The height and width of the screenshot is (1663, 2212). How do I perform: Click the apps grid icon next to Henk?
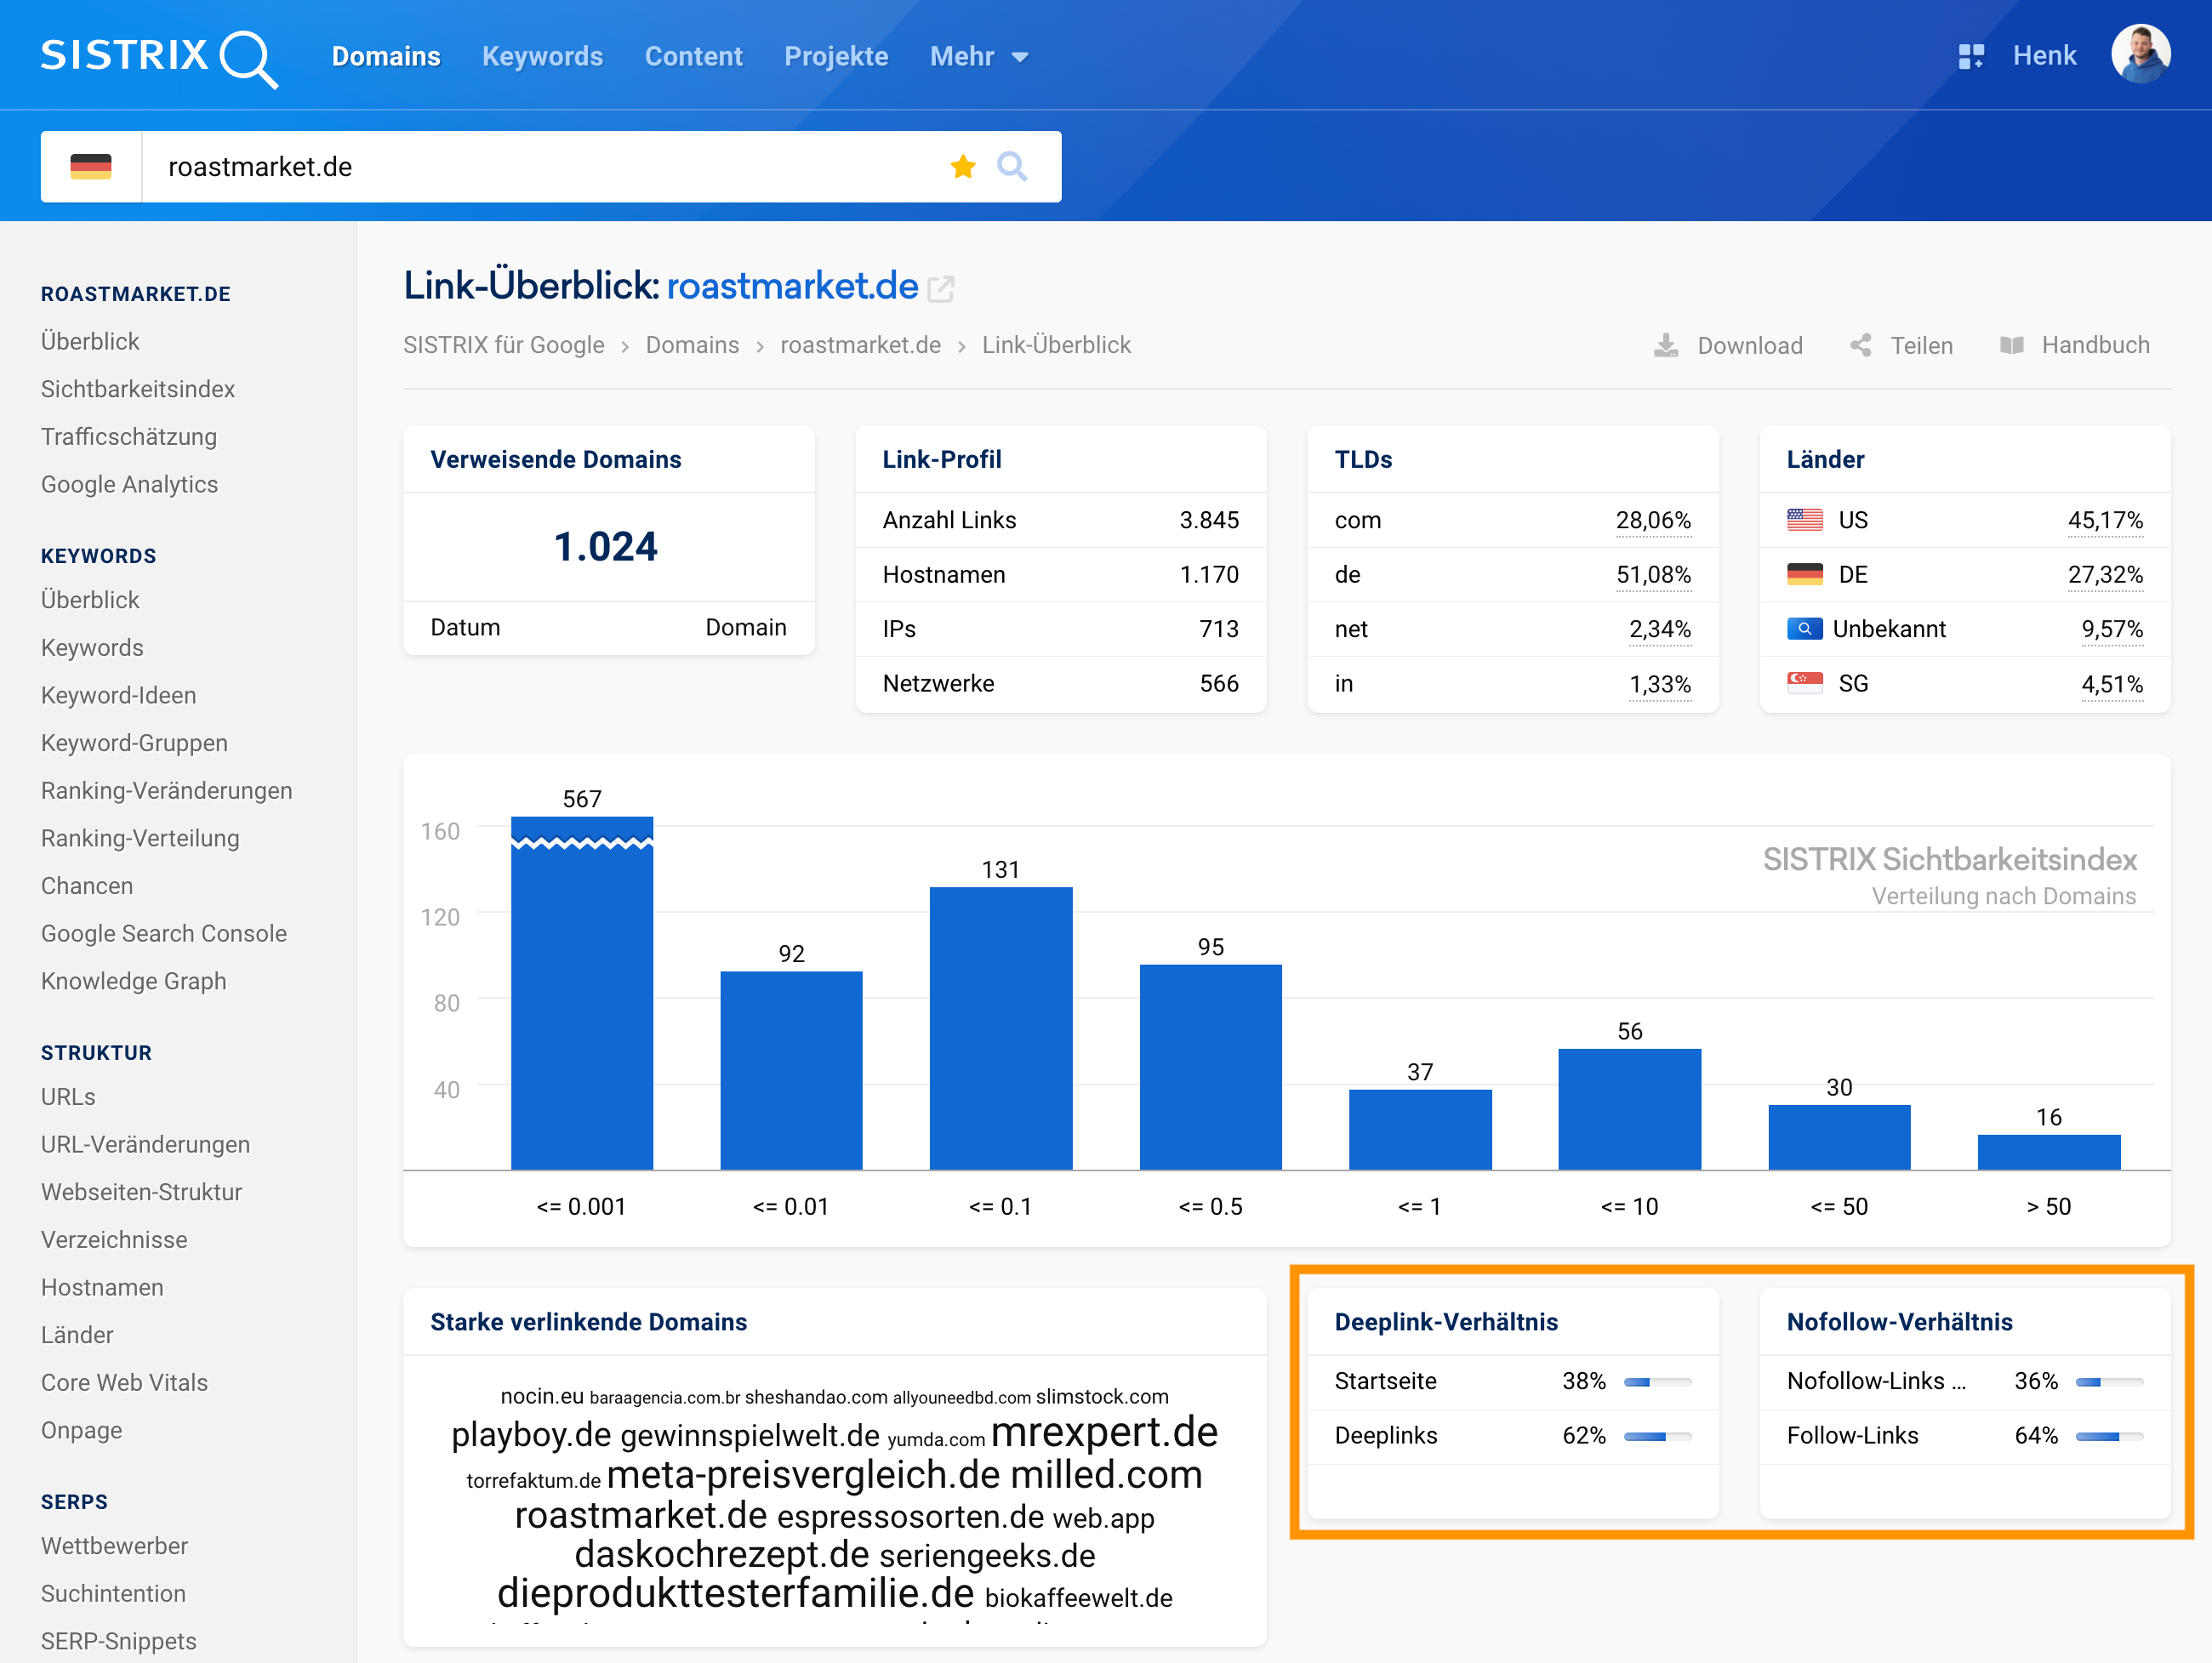pos(1971,56)
